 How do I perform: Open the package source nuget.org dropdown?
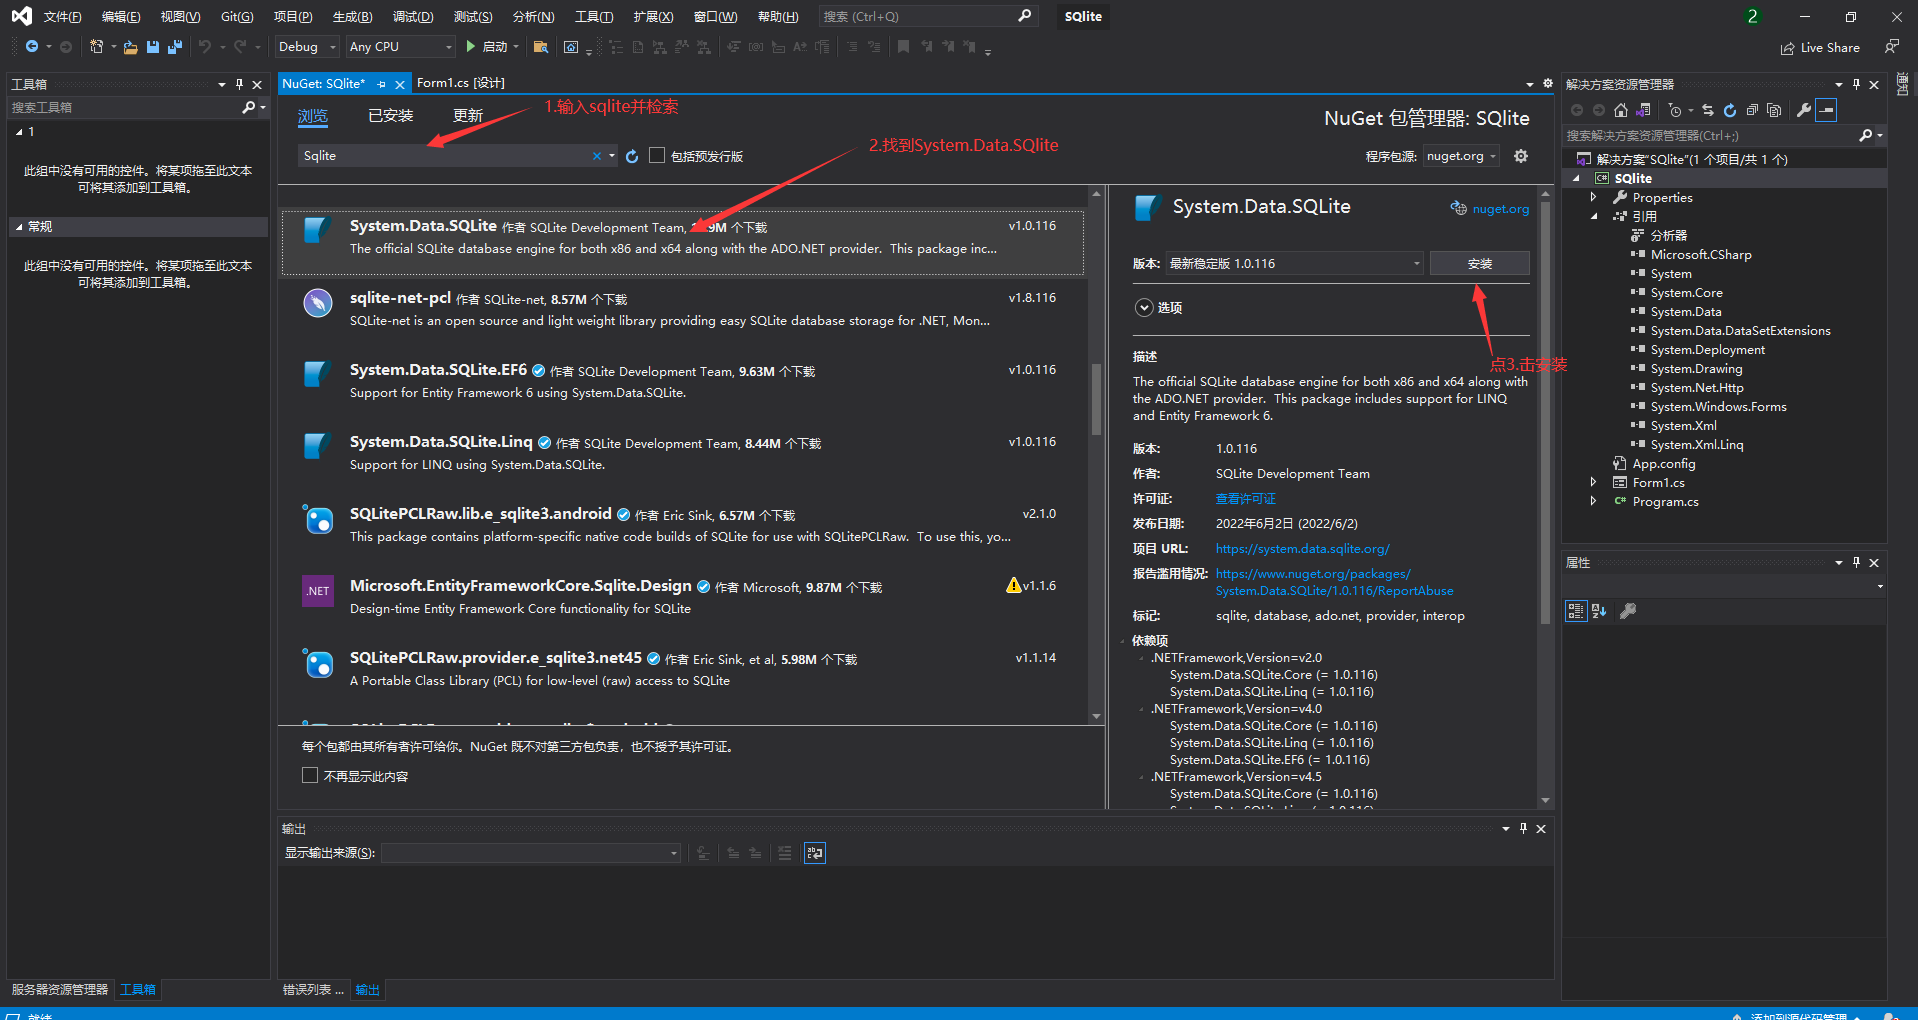(x=1461, y=156)
